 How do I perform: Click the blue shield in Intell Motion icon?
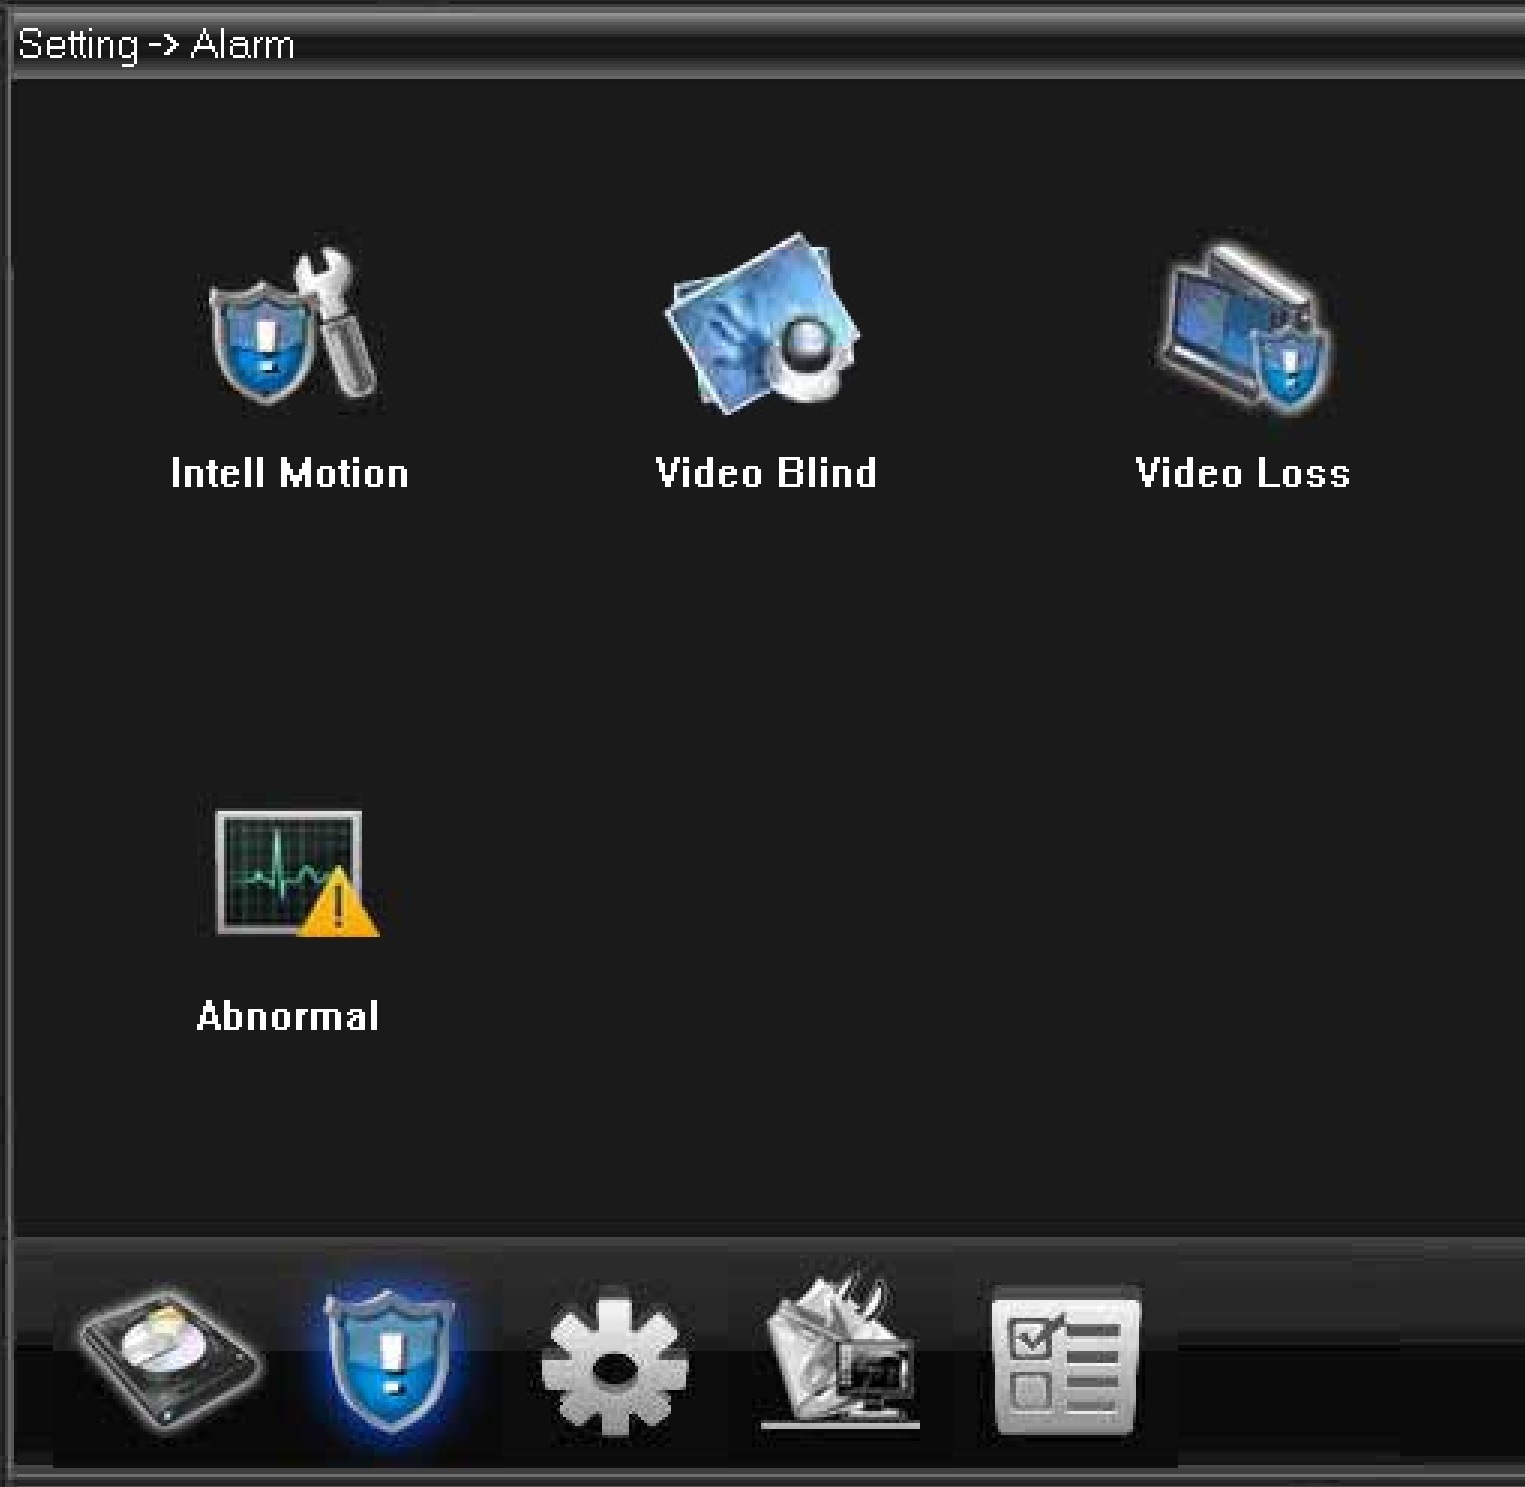[262, 340]
